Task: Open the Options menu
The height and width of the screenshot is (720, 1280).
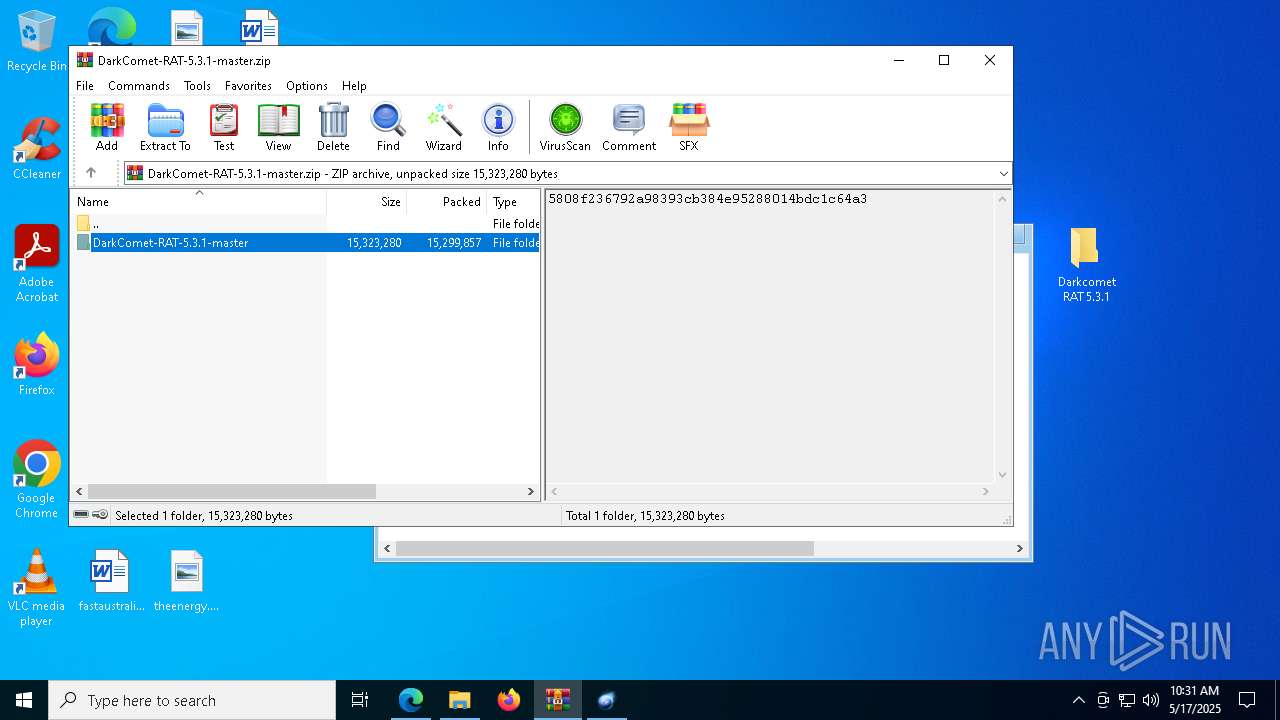Action: [x=307, y=86]
